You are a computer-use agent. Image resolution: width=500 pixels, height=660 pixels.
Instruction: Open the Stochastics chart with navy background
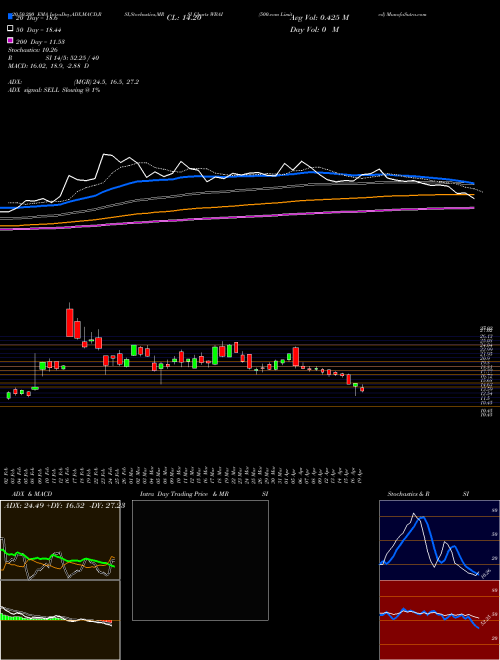(x=439, y=540)
